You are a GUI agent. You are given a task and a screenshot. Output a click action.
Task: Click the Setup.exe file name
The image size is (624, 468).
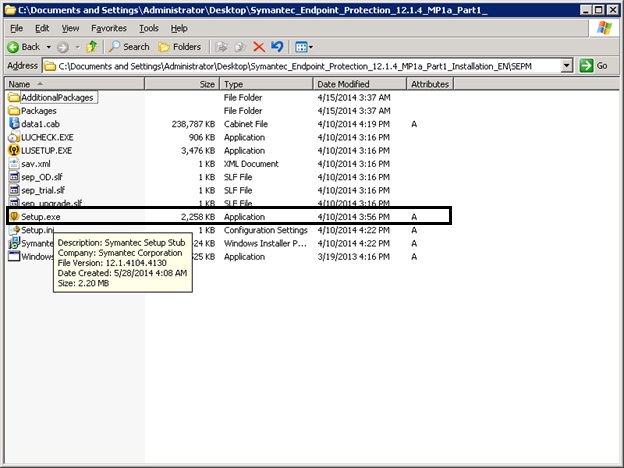tap(41, 217)
